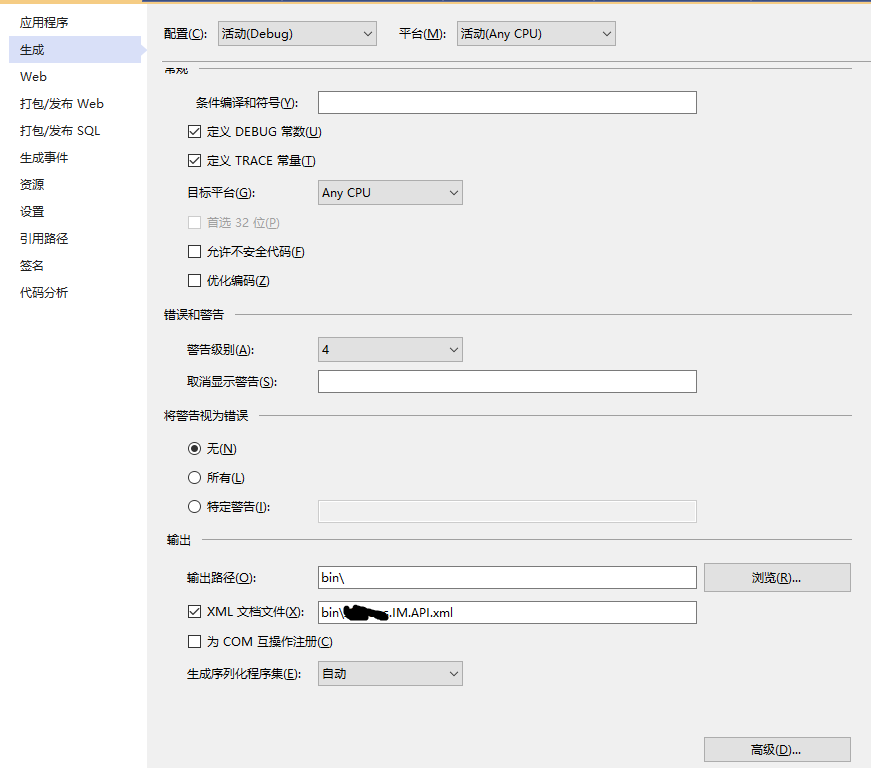Select the 引用路径 page
Image resolution: width=871 pixels, height=768 pixels.
[47, 238]
